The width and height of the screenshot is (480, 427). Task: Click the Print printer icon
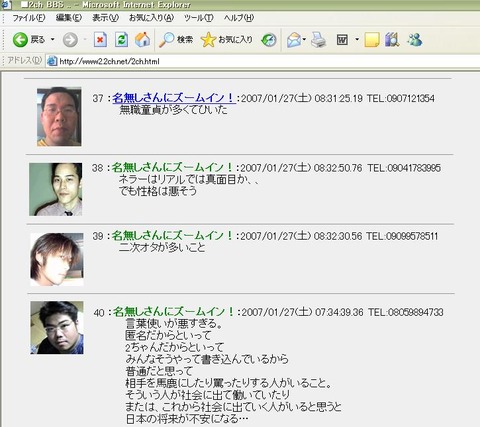point(319,40)
